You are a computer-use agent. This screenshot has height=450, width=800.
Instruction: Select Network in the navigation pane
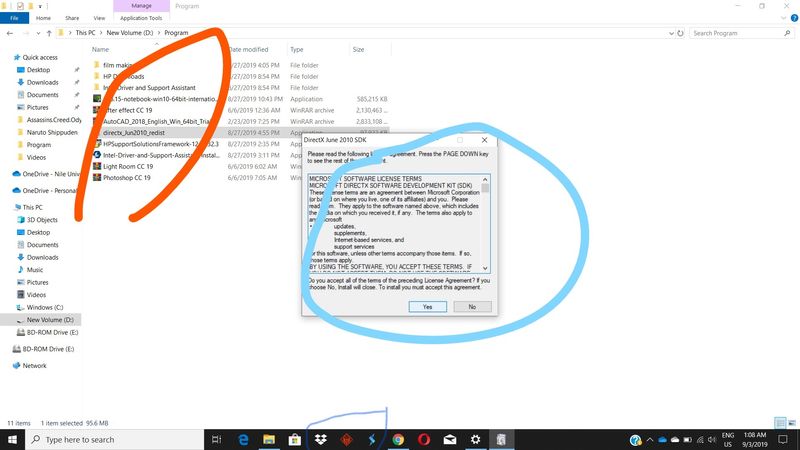click(x=34, y=365)
